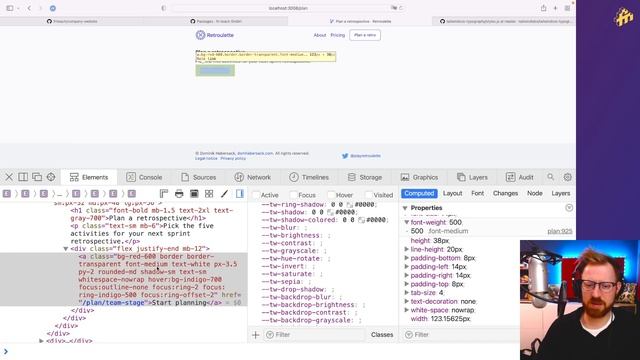Expand the padding-bottom property
The height and width of the screenshot is (360, 640).
[x=407, y=258]
